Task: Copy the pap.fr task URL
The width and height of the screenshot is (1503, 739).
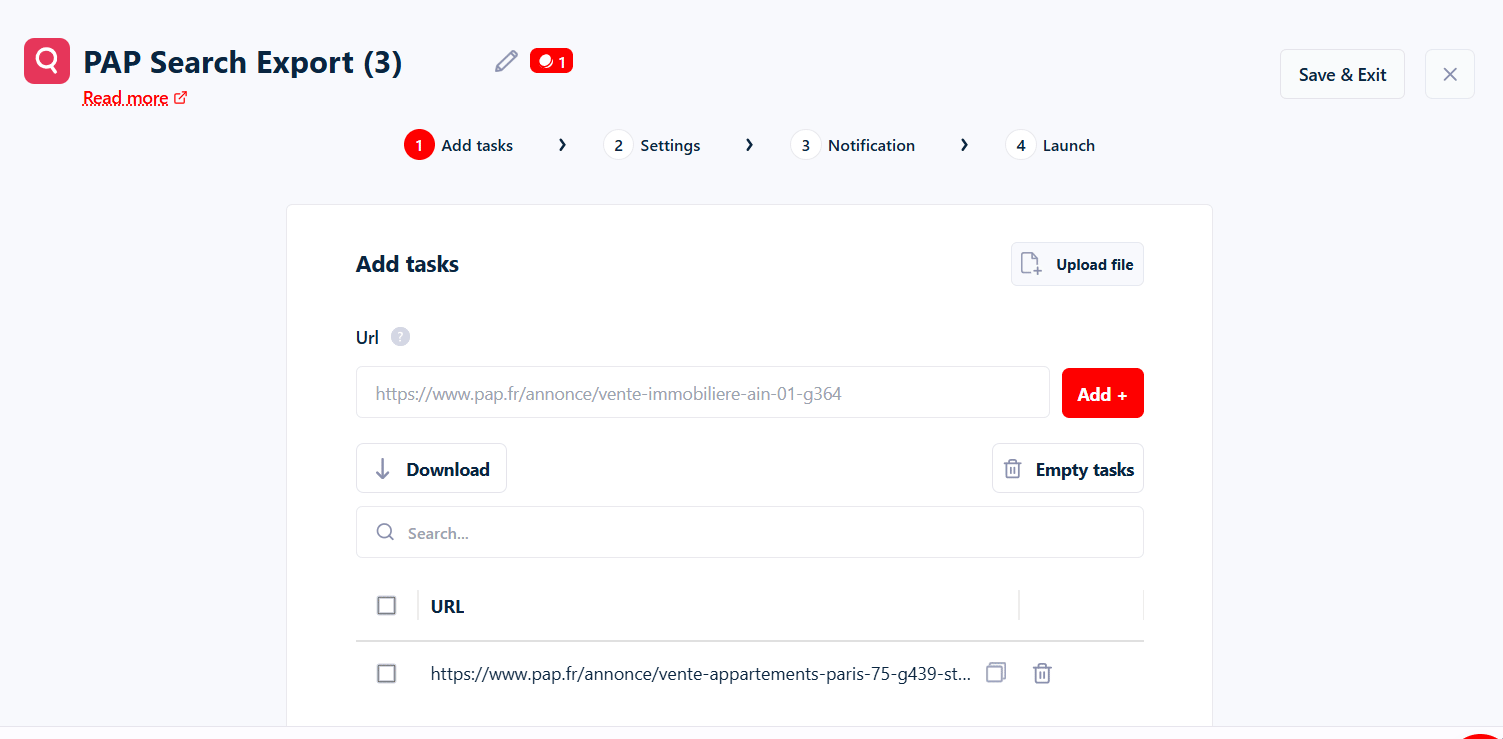Action: [x=995, y=673]
